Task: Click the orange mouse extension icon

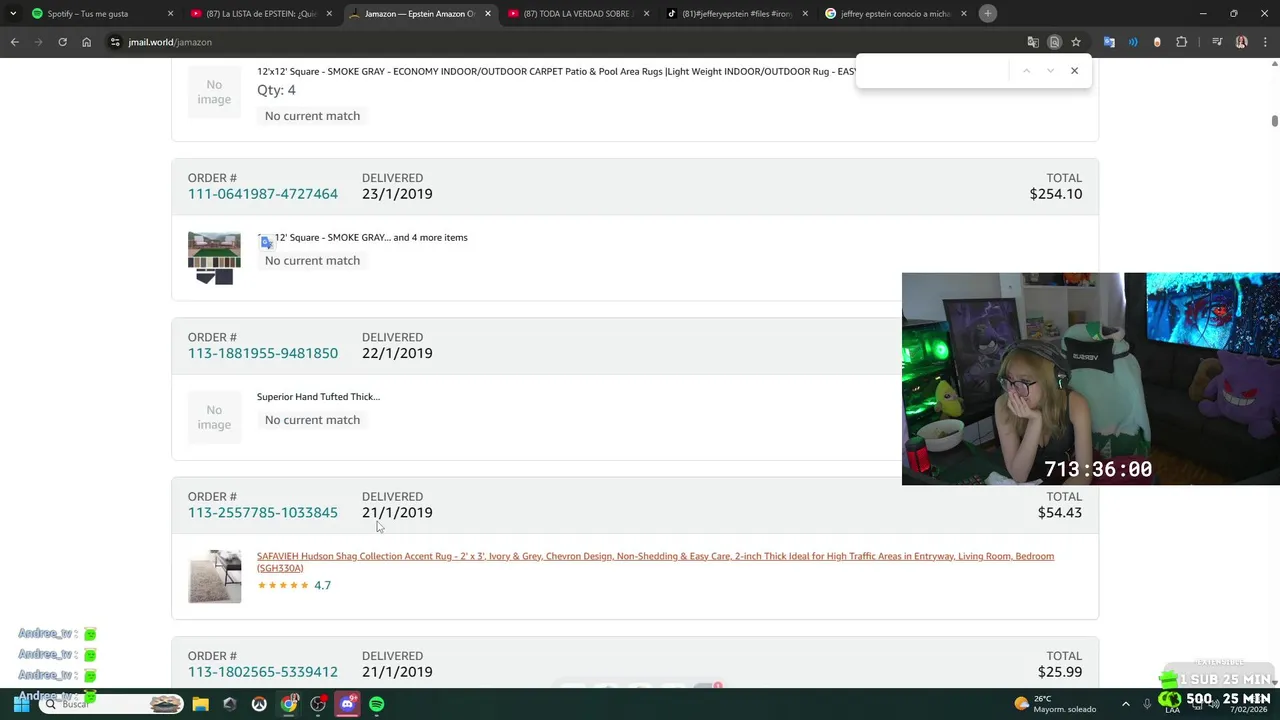Action: tap(1157, 42)
